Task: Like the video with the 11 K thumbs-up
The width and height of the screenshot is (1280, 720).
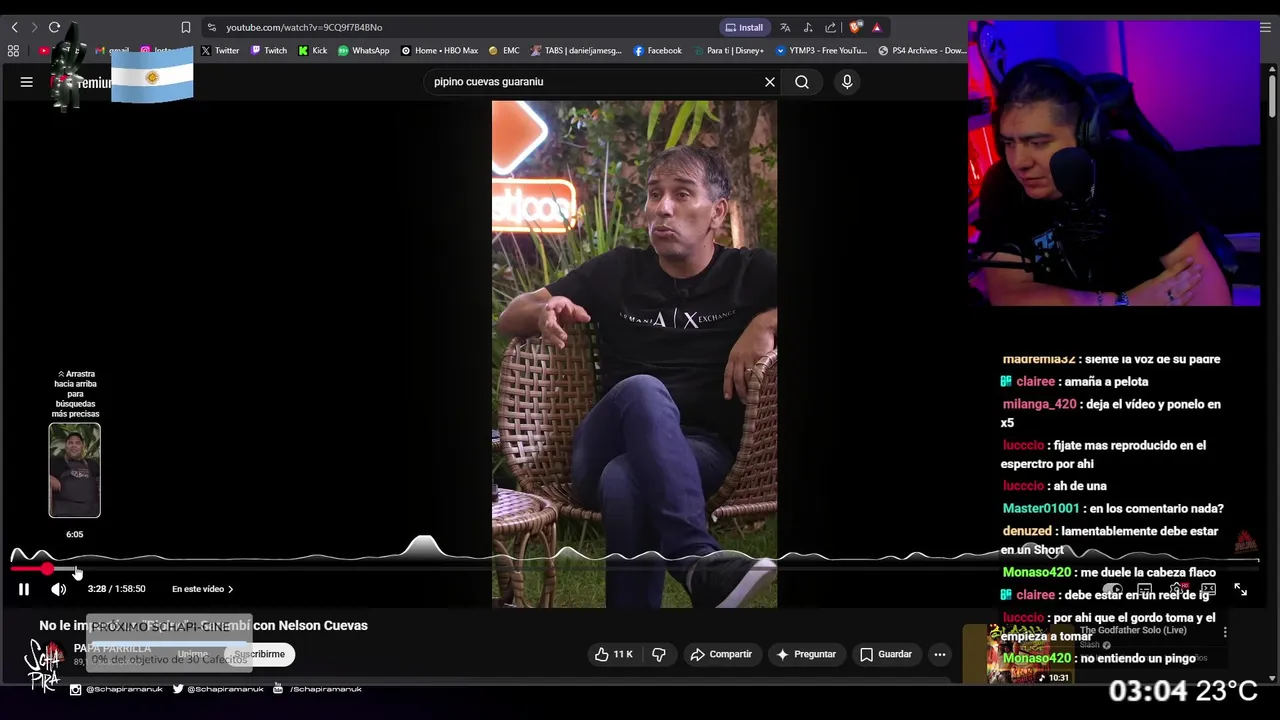Action: (614, 654)
